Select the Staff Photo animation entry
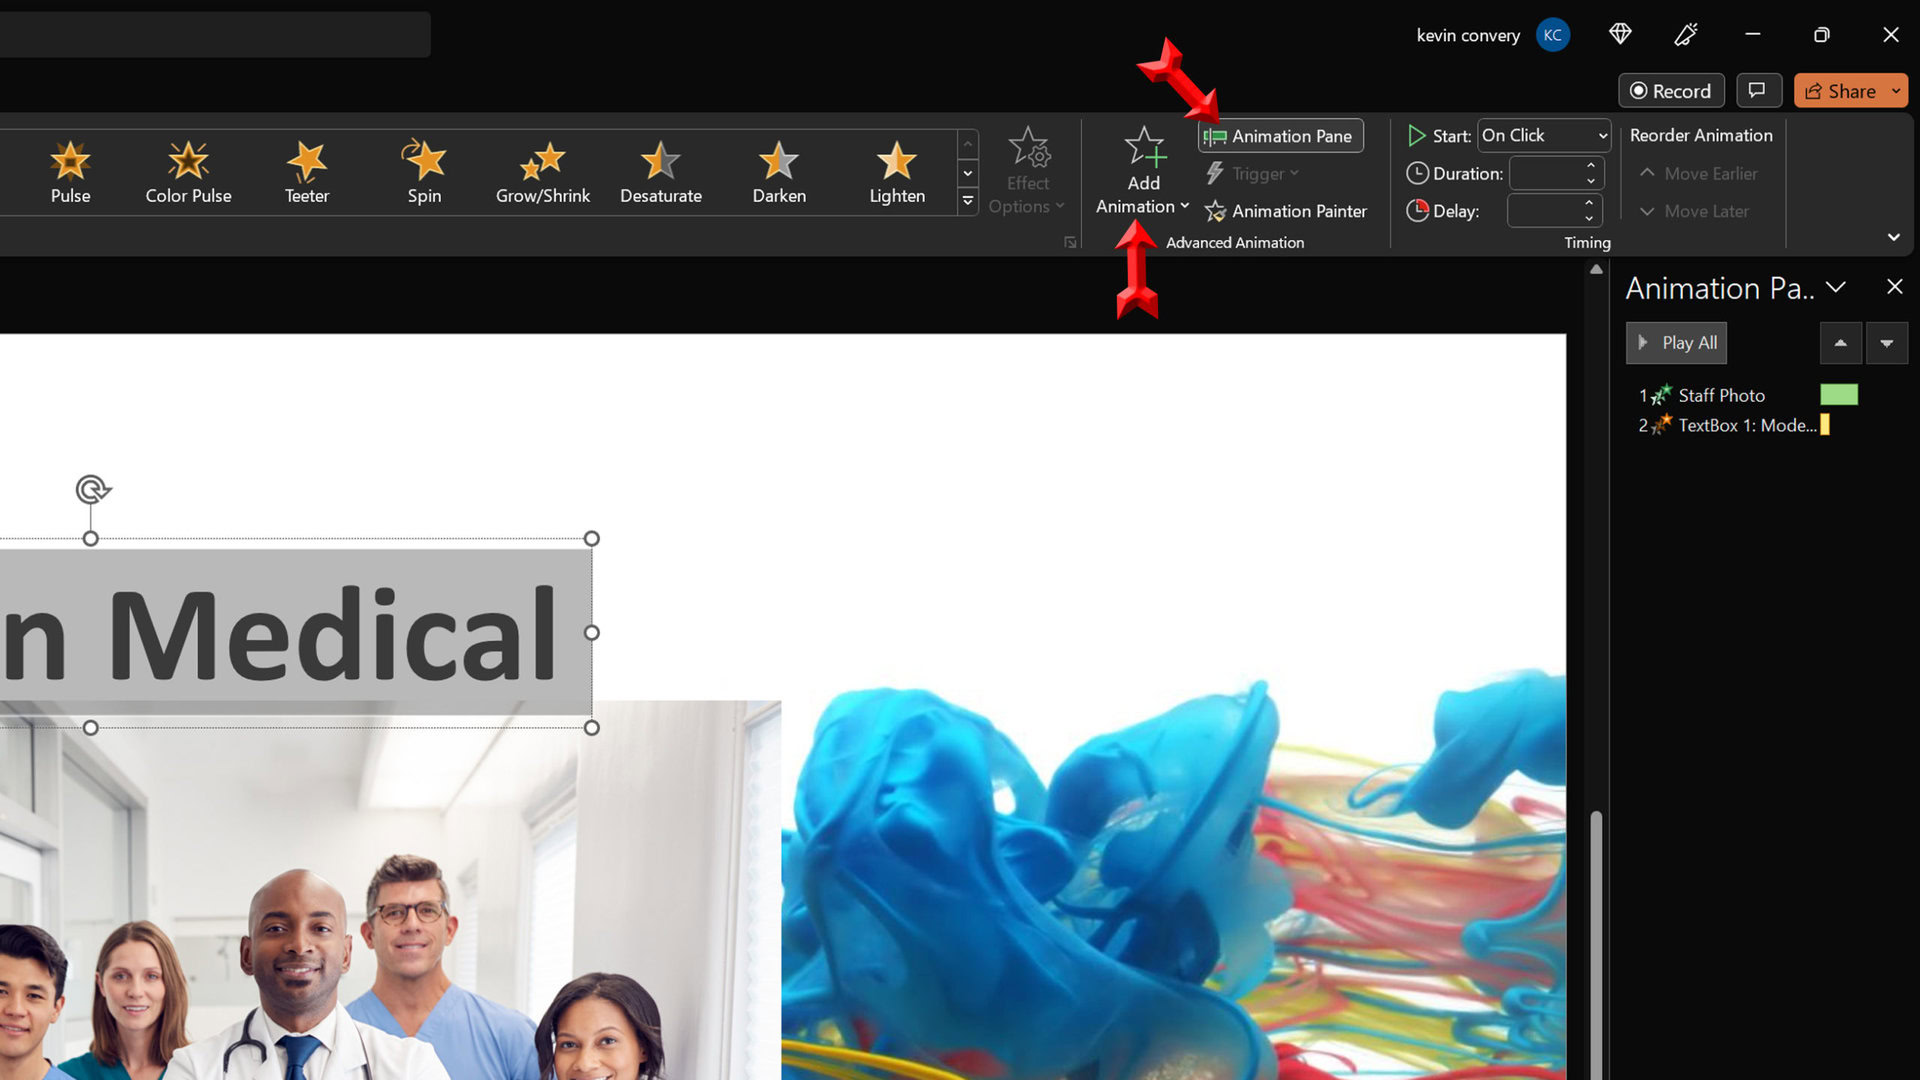The height and width of the screenshot is (1080, 1920). [x=1721, y=395]
